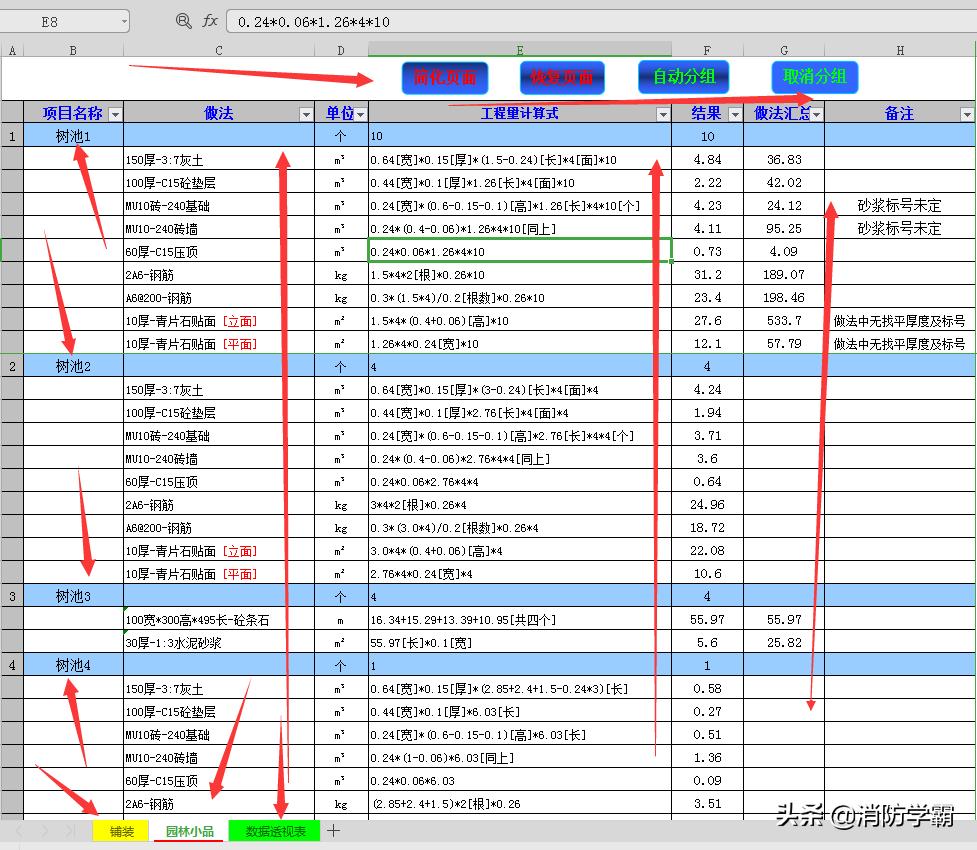Switch to the 数据透视表 sheet tab
The height and width of the screenshot is (850, 977).
[274, 830]
